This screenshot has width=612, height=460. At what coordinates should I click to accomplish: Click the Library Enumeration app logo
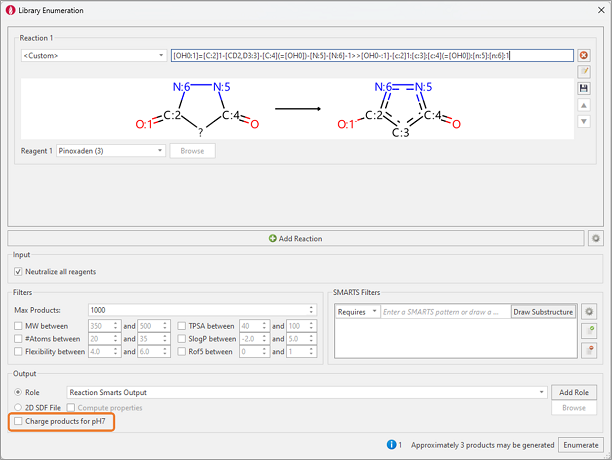10,11
